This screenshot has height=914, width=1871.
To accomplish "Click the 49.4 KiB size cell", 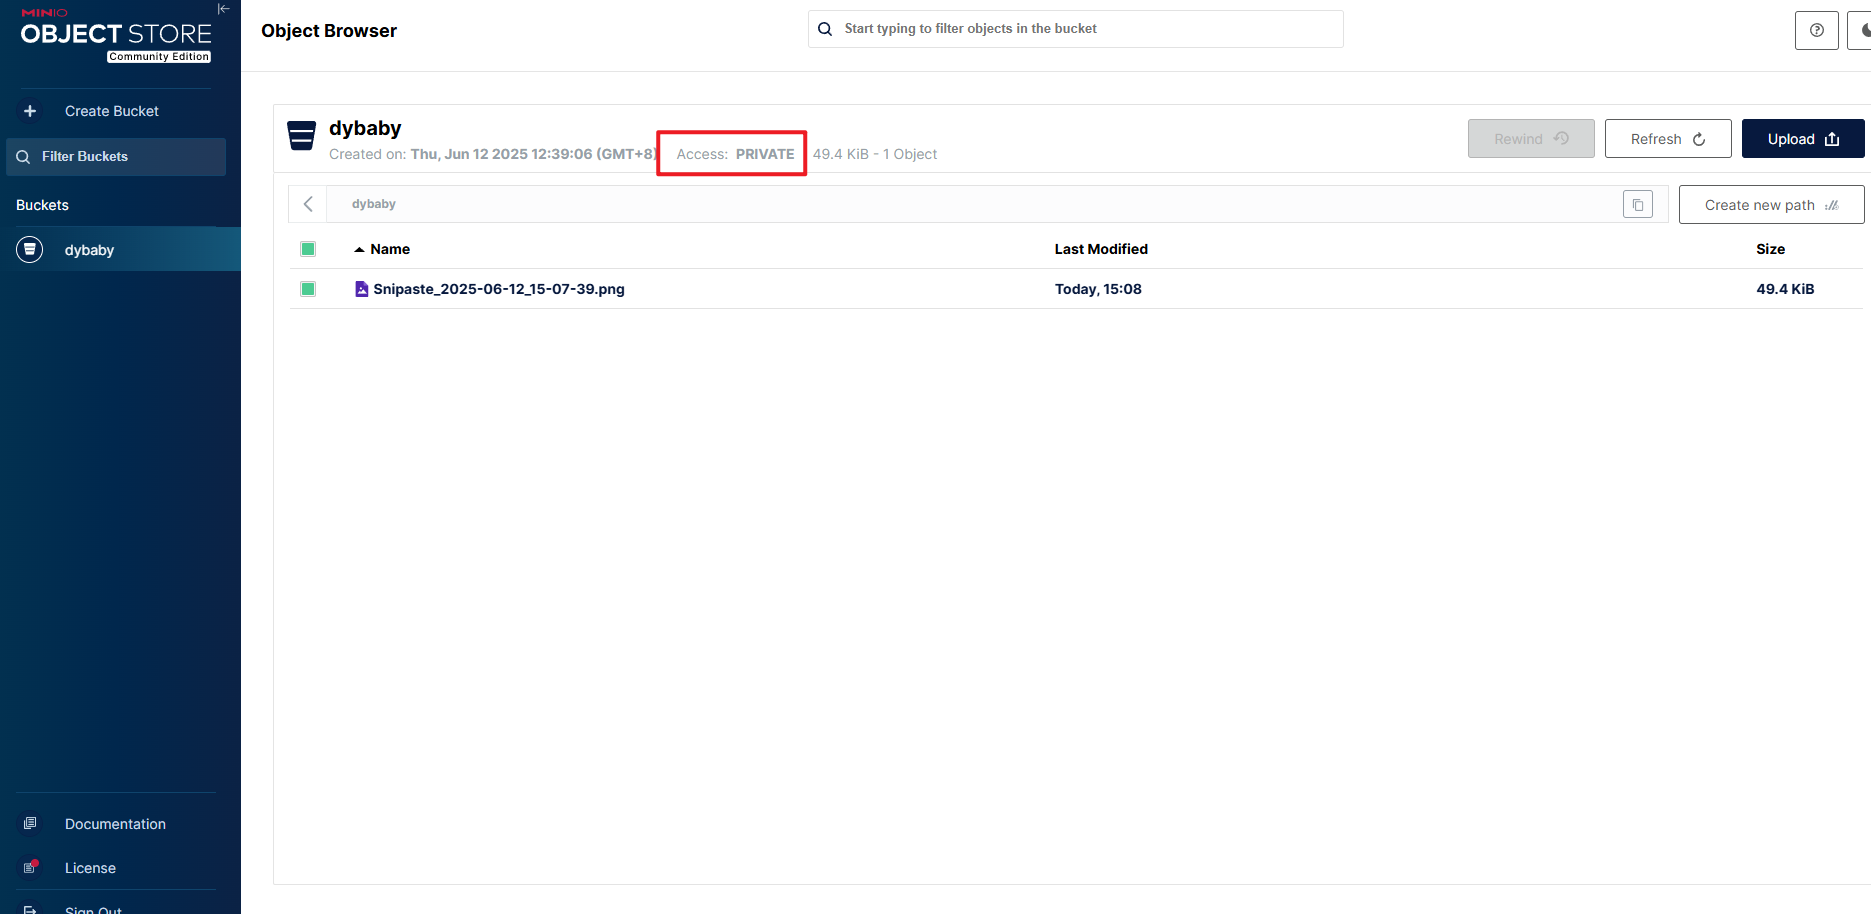I will coord(1785,289).
